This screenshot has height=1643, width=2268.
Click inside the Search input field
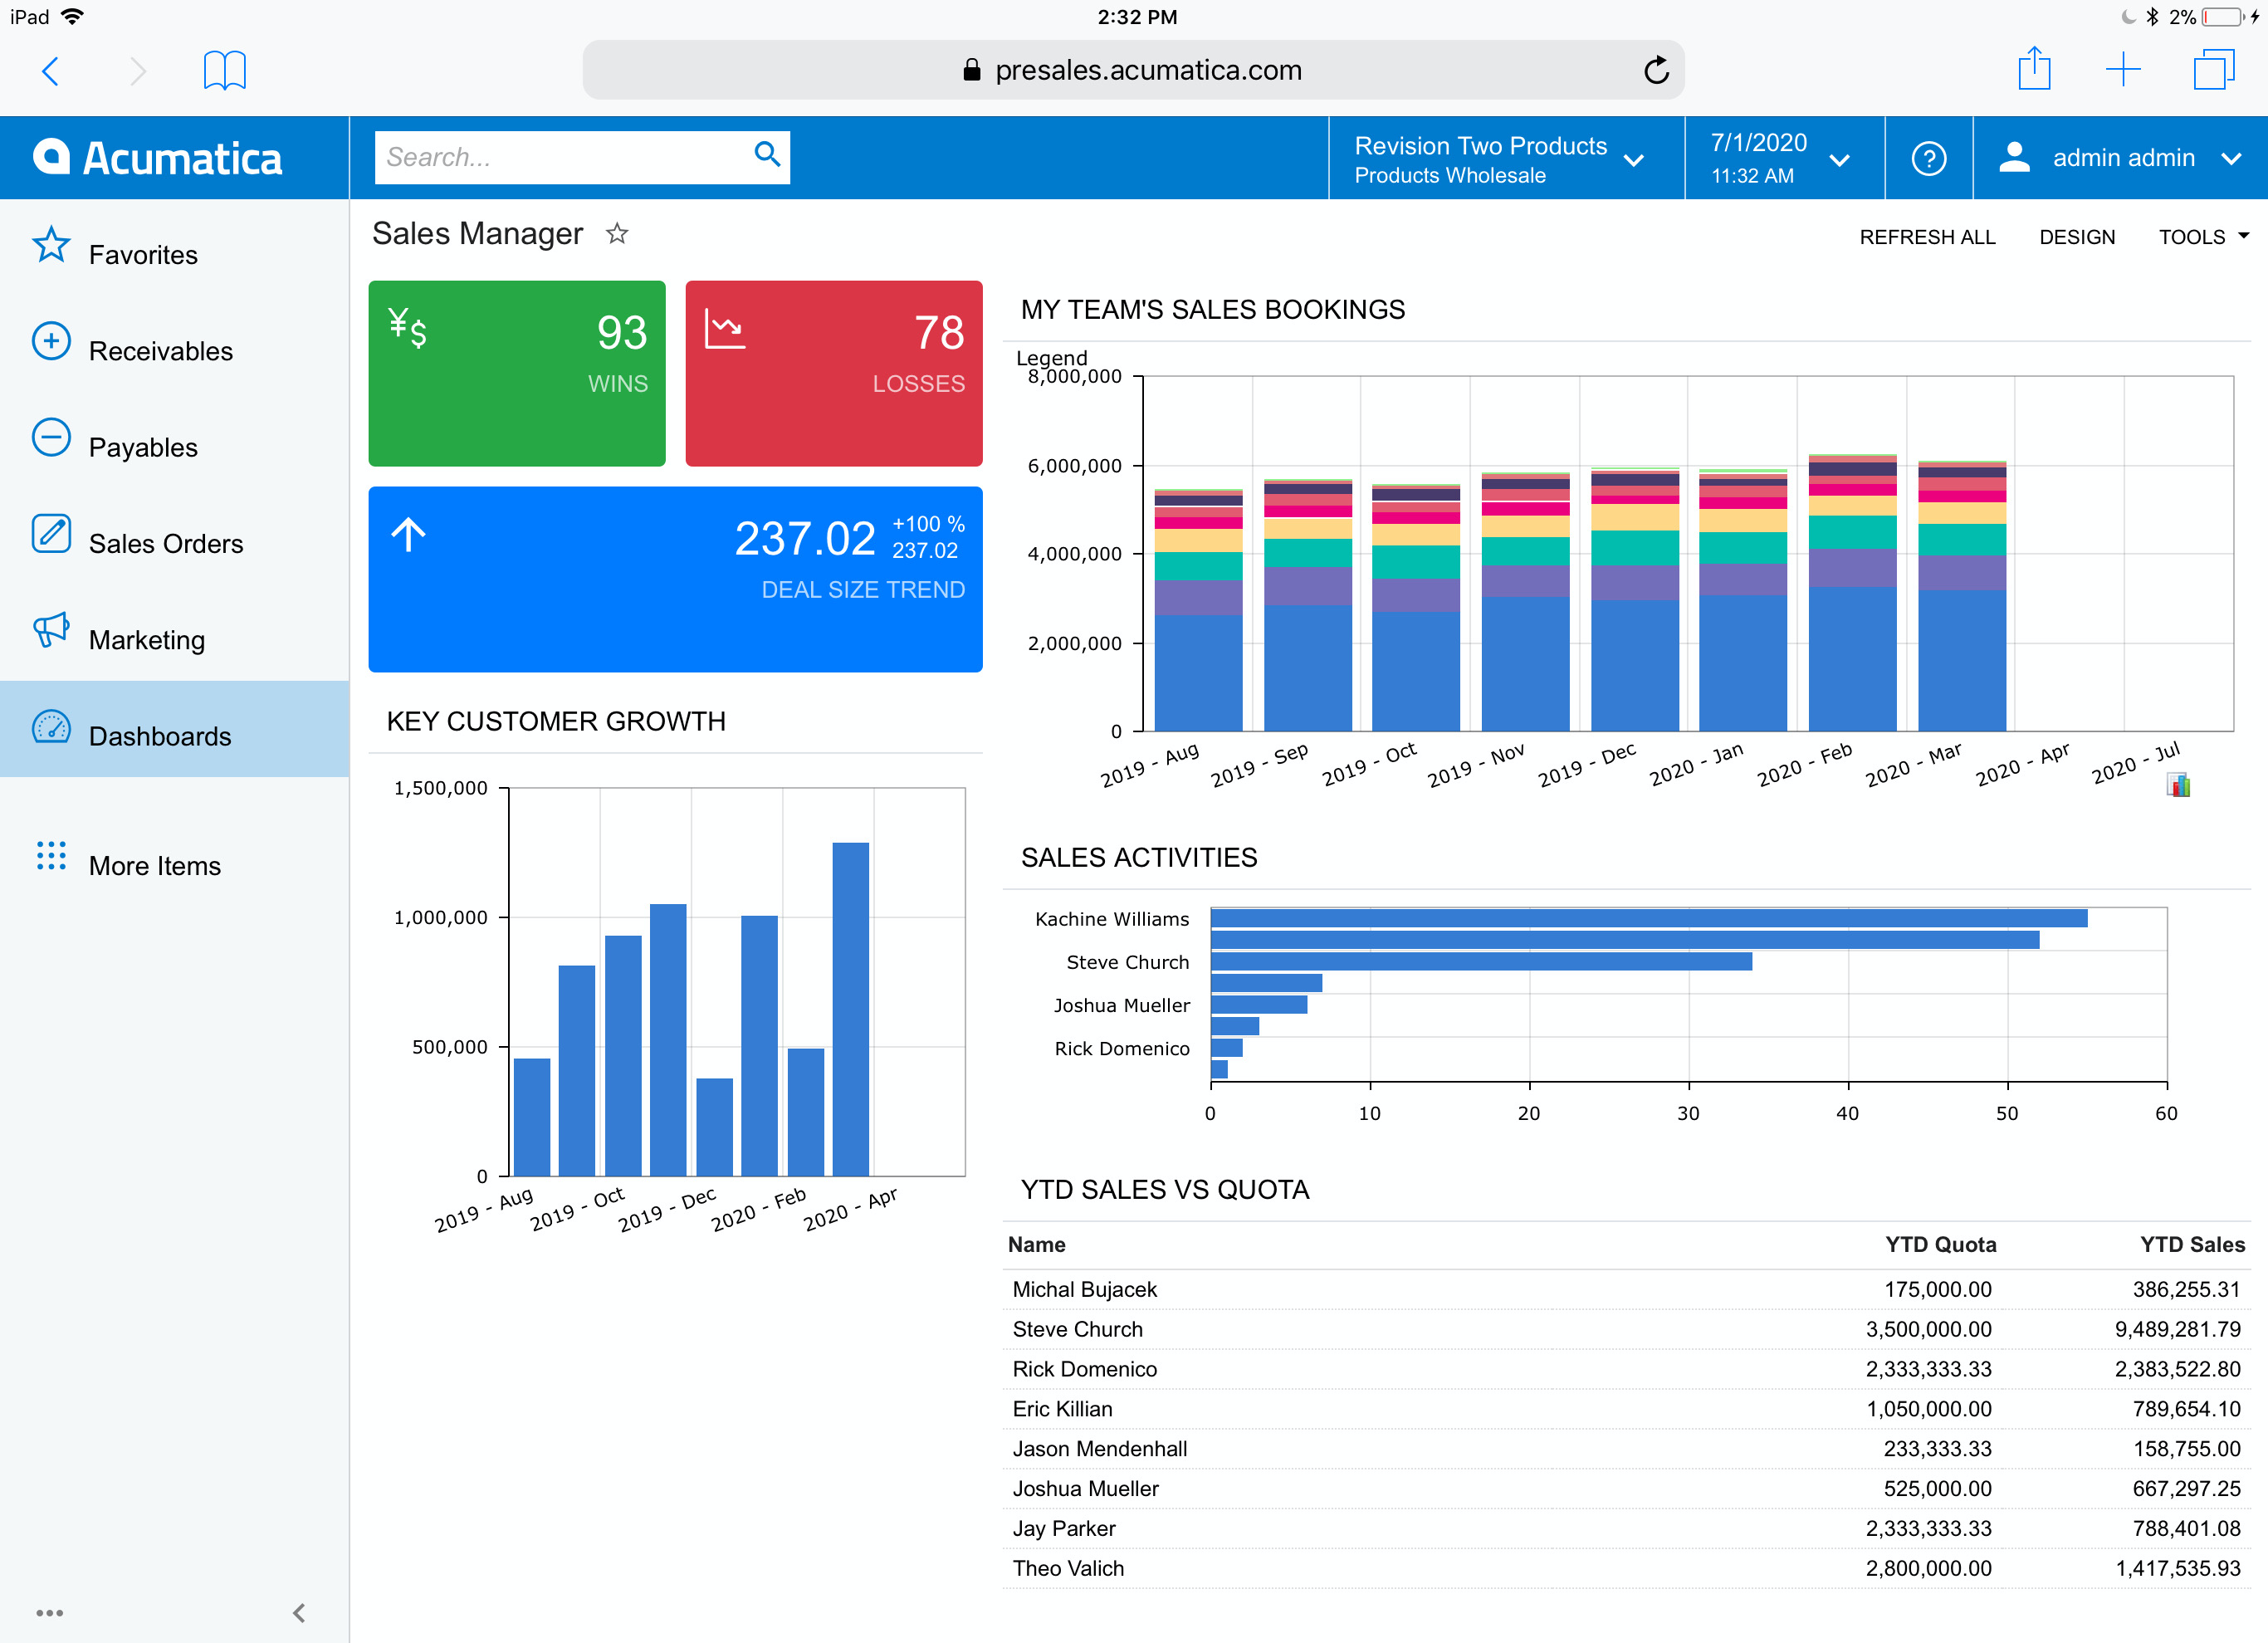pos(560,157)
